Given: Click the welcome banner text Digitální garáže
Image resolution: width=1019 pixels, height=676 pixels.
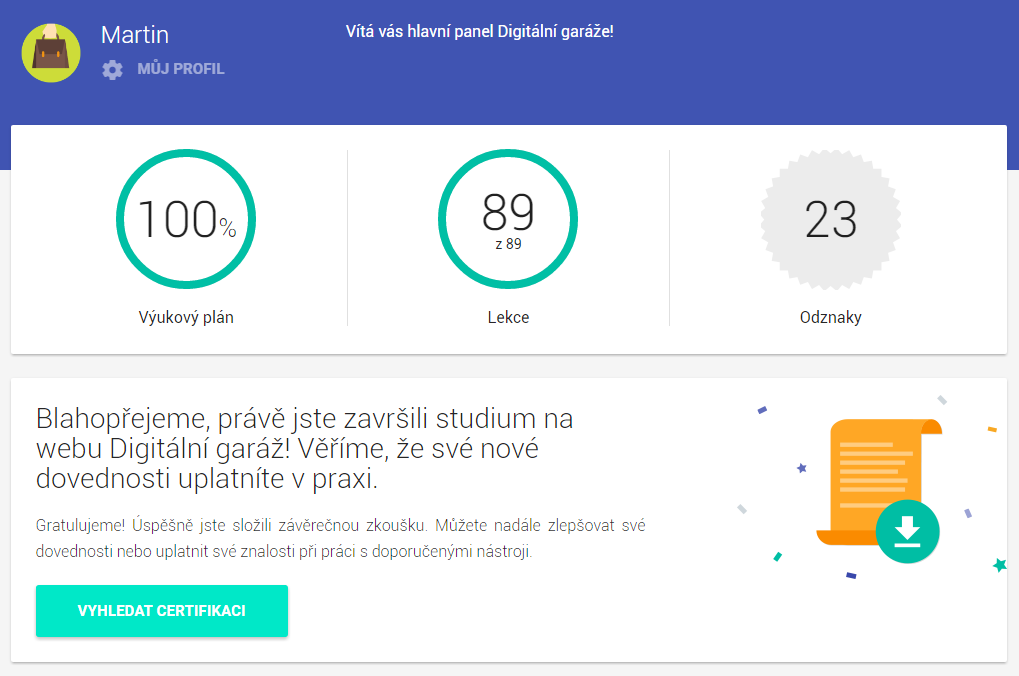Looking at the screenshot, I should tap(555, 31).
